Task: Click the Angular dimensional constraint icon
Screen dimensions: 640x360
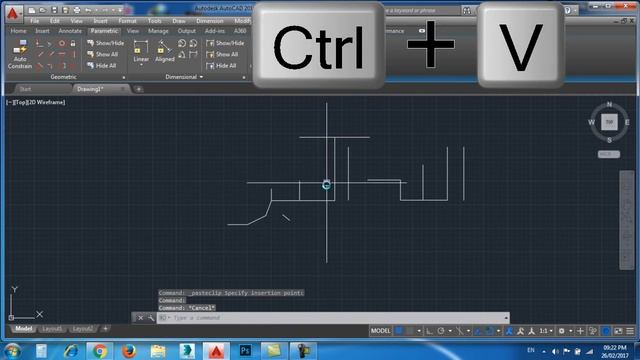Action: (182, 54)
